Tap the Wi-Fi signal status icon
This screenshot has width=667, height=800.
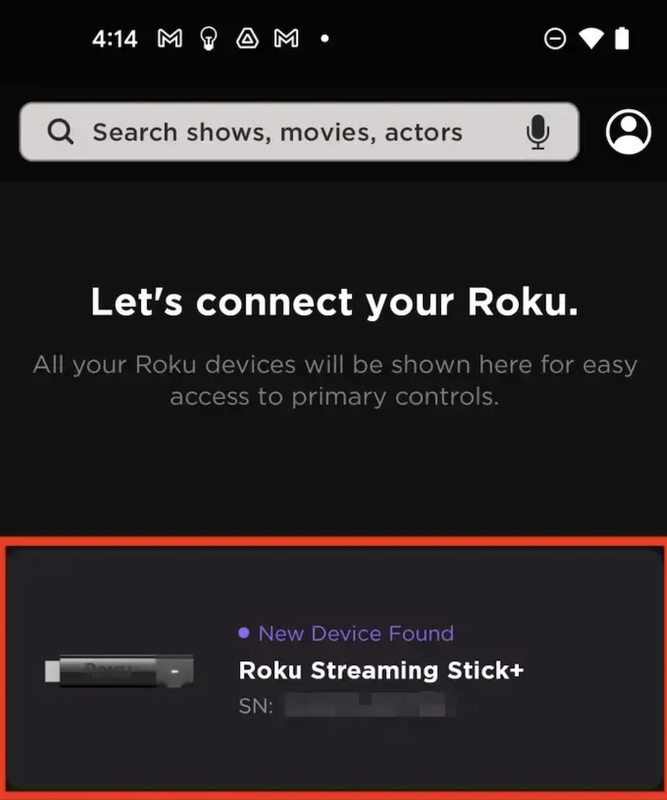(x=591, y=39)
